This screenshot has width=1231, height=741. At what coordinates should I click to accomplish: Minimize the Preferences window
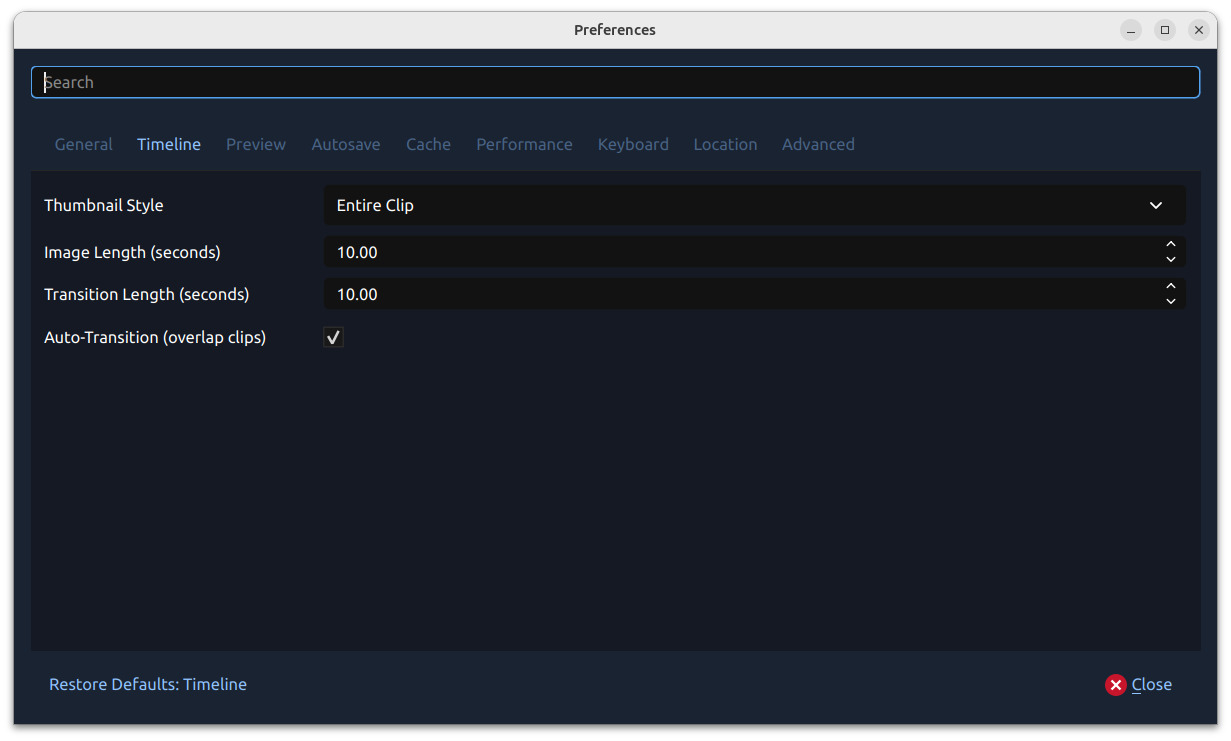[1131, 30]
